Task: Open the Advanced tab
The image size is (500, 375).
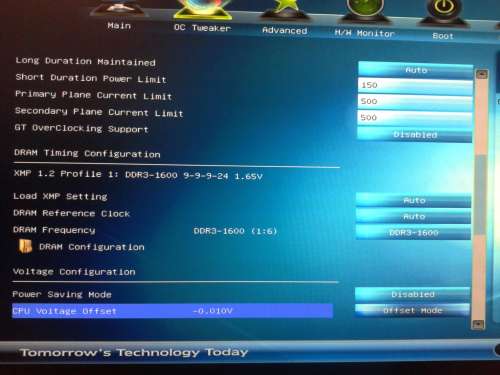Action: (284, 31)
